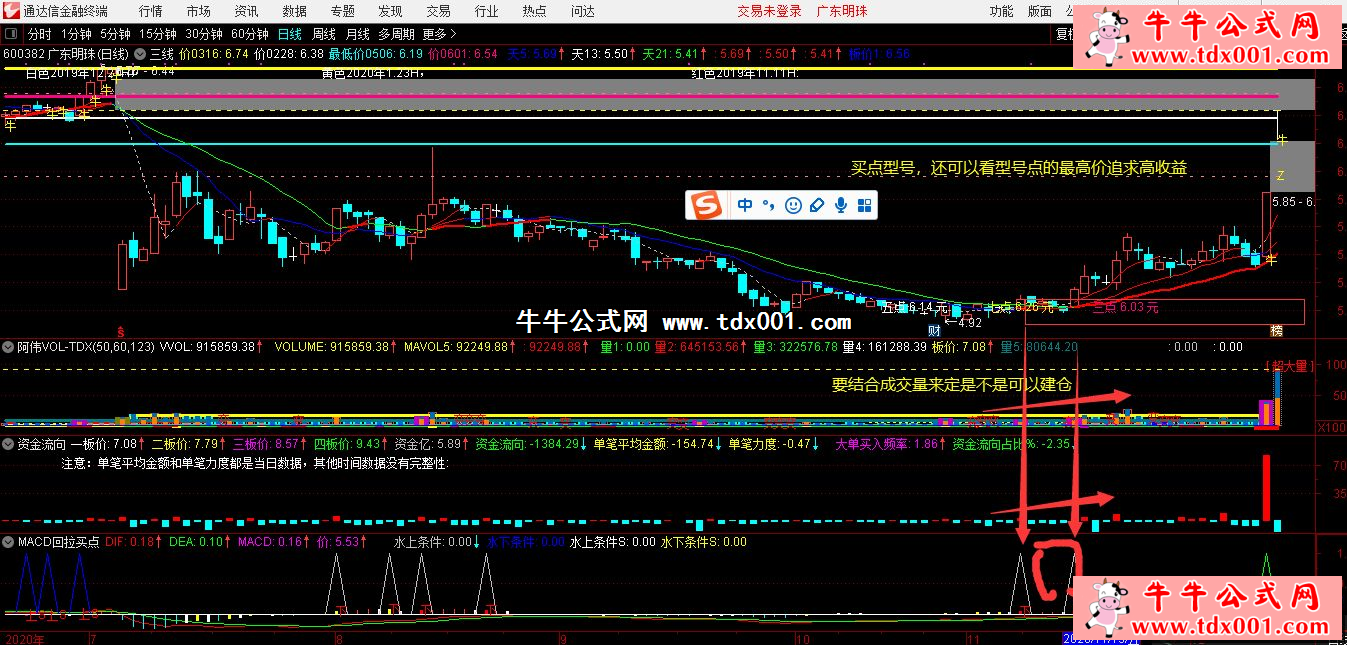This screenshot has width=1347, height=645.
Task: Click the 财 finance marker on chart
Action: (x=934, y=330)
